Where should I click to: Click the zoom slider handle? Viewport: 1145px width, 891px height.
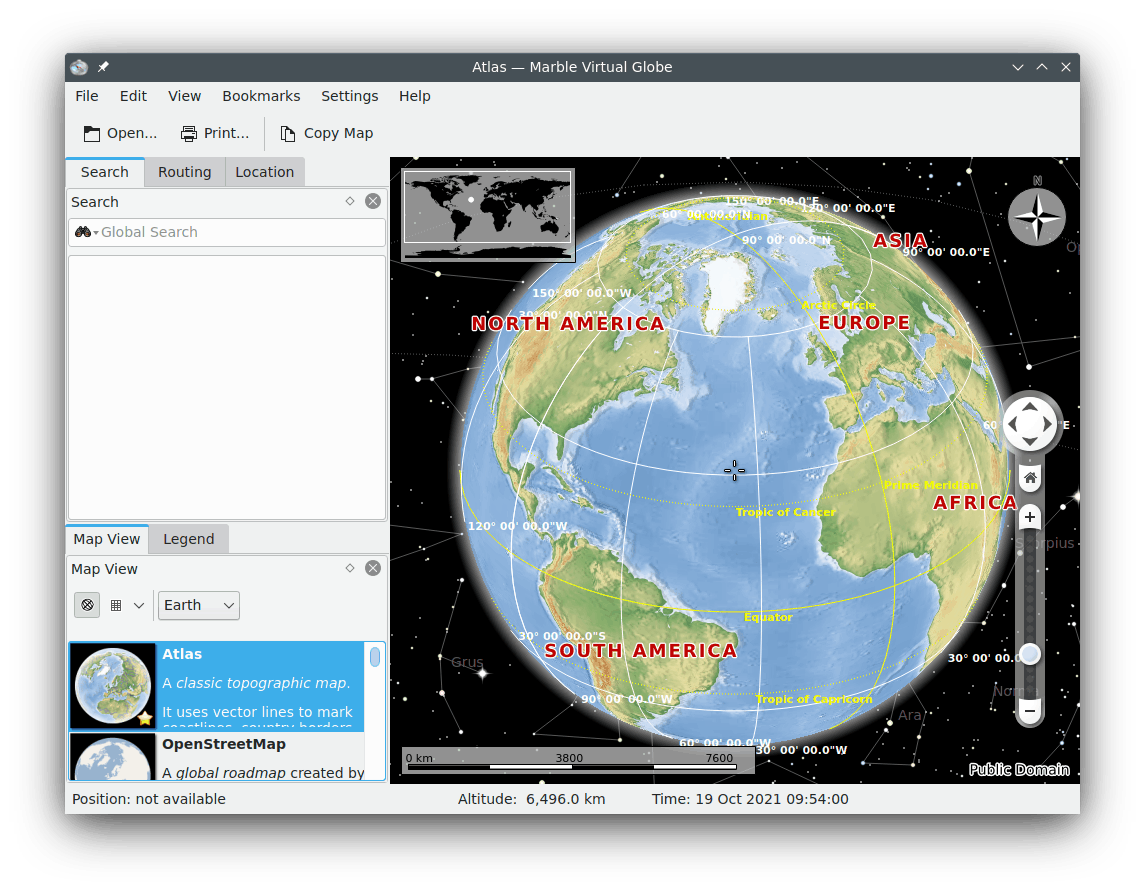pos(1030,654)
